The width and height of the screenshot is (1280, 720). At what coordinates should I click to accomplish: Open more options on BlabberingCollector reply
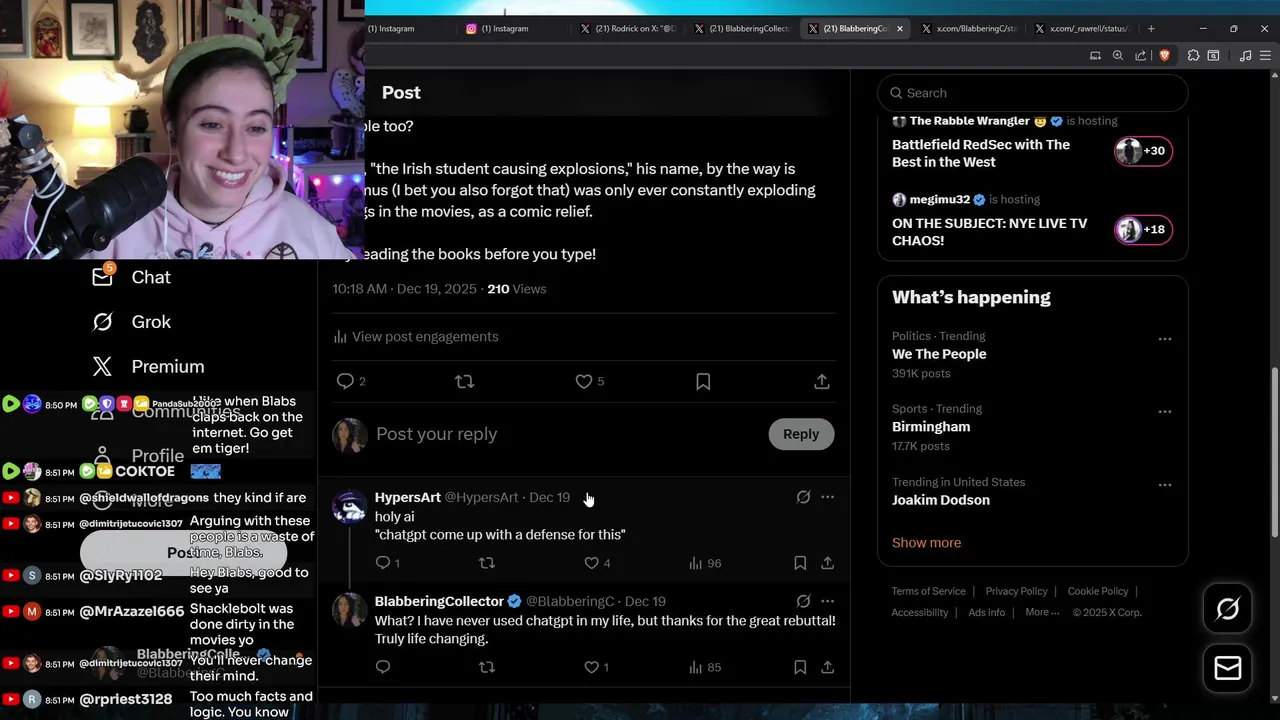[827, 601]
